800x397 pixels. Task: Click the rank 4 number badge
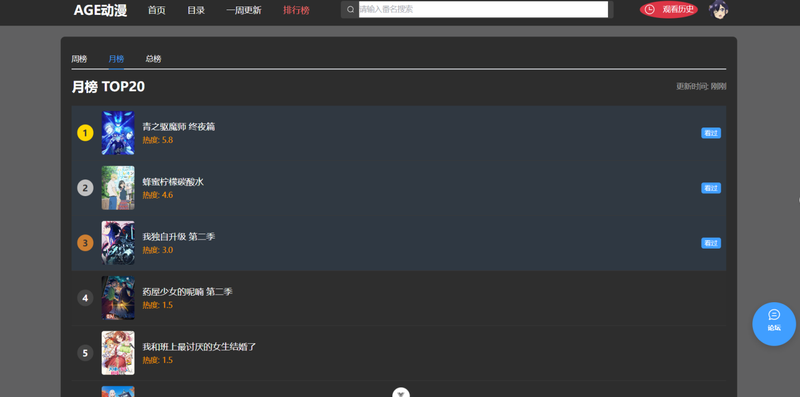(x=85, y=298)
